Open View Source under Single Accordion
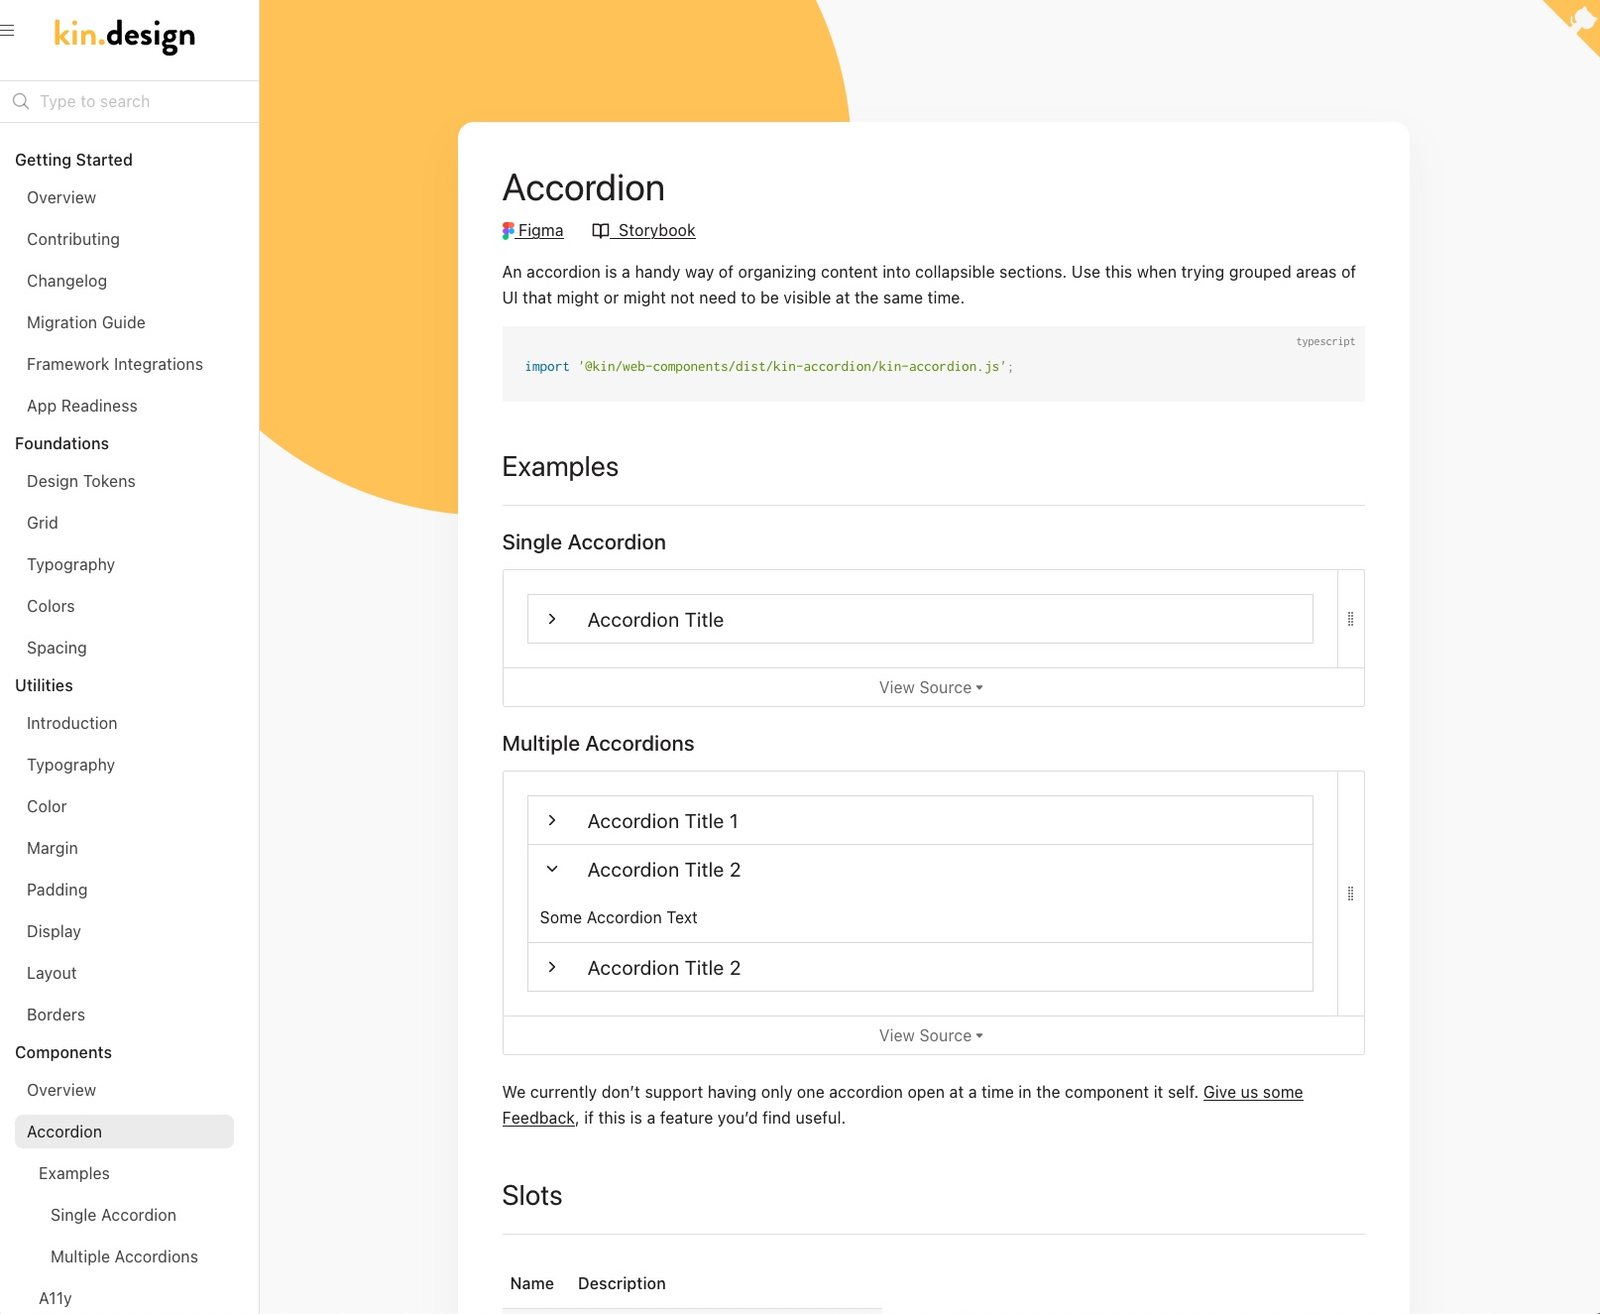Image resolution: width=1600 pixels, height=1314 pixels. point(932,688)
